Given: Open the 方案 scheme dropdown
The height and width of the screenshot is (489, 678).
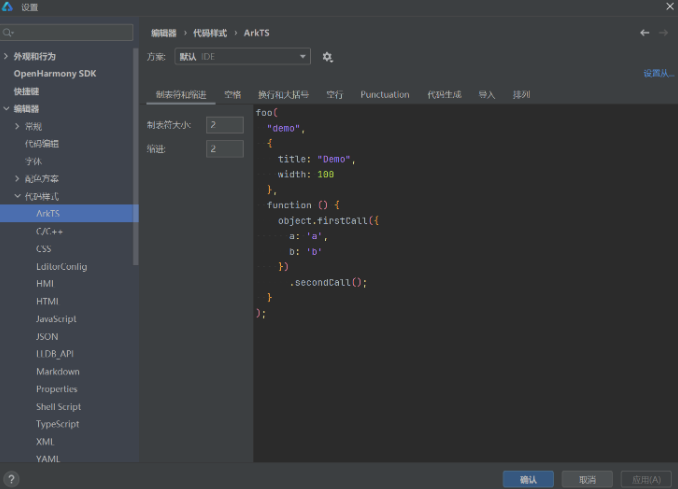Looking at the screenshot, I should pyautogui.click(x=243, y=57).
